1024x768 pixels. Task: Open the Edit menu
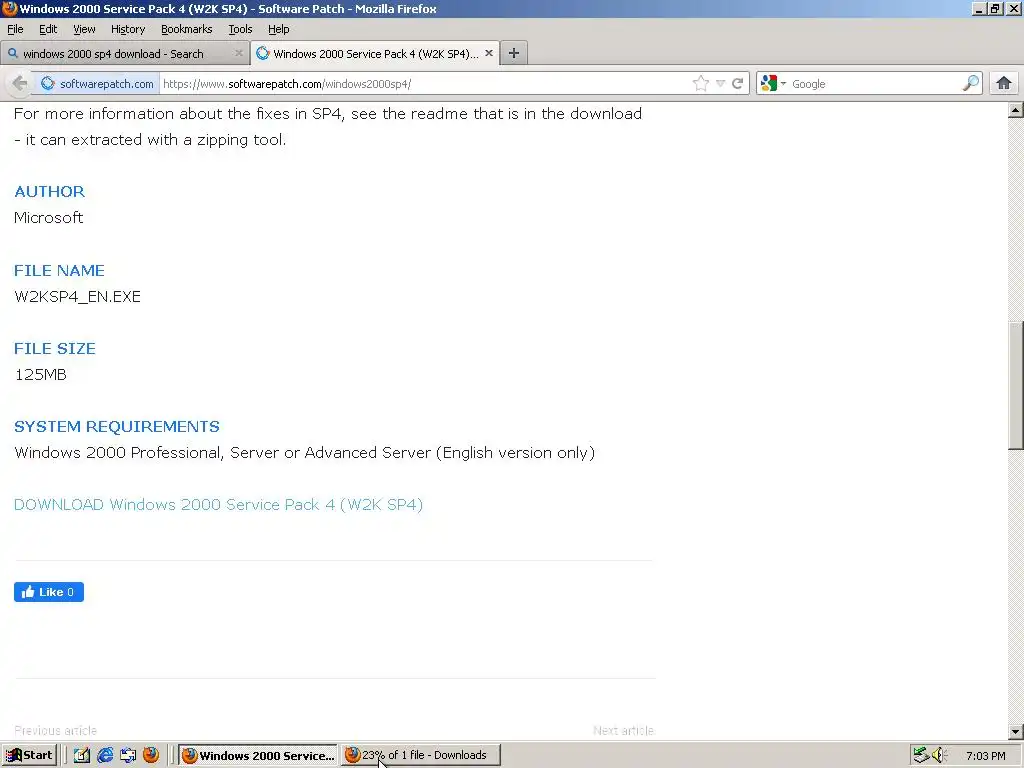click(x=48, y=29)
